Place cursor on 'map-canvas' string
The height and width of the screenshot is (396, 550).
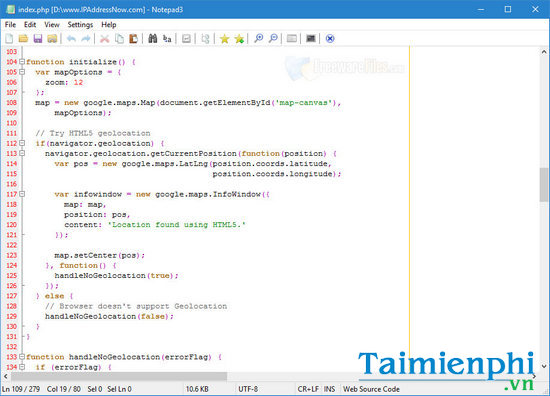(x=304, y=102)
